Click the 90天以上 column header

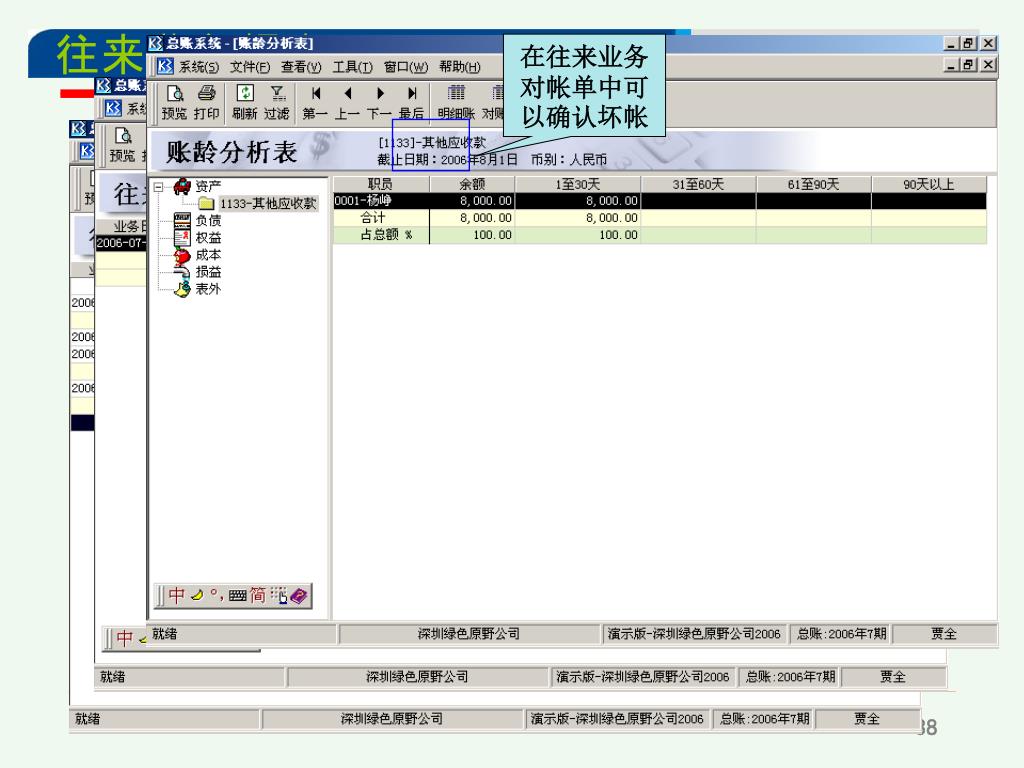pos(929,184)
